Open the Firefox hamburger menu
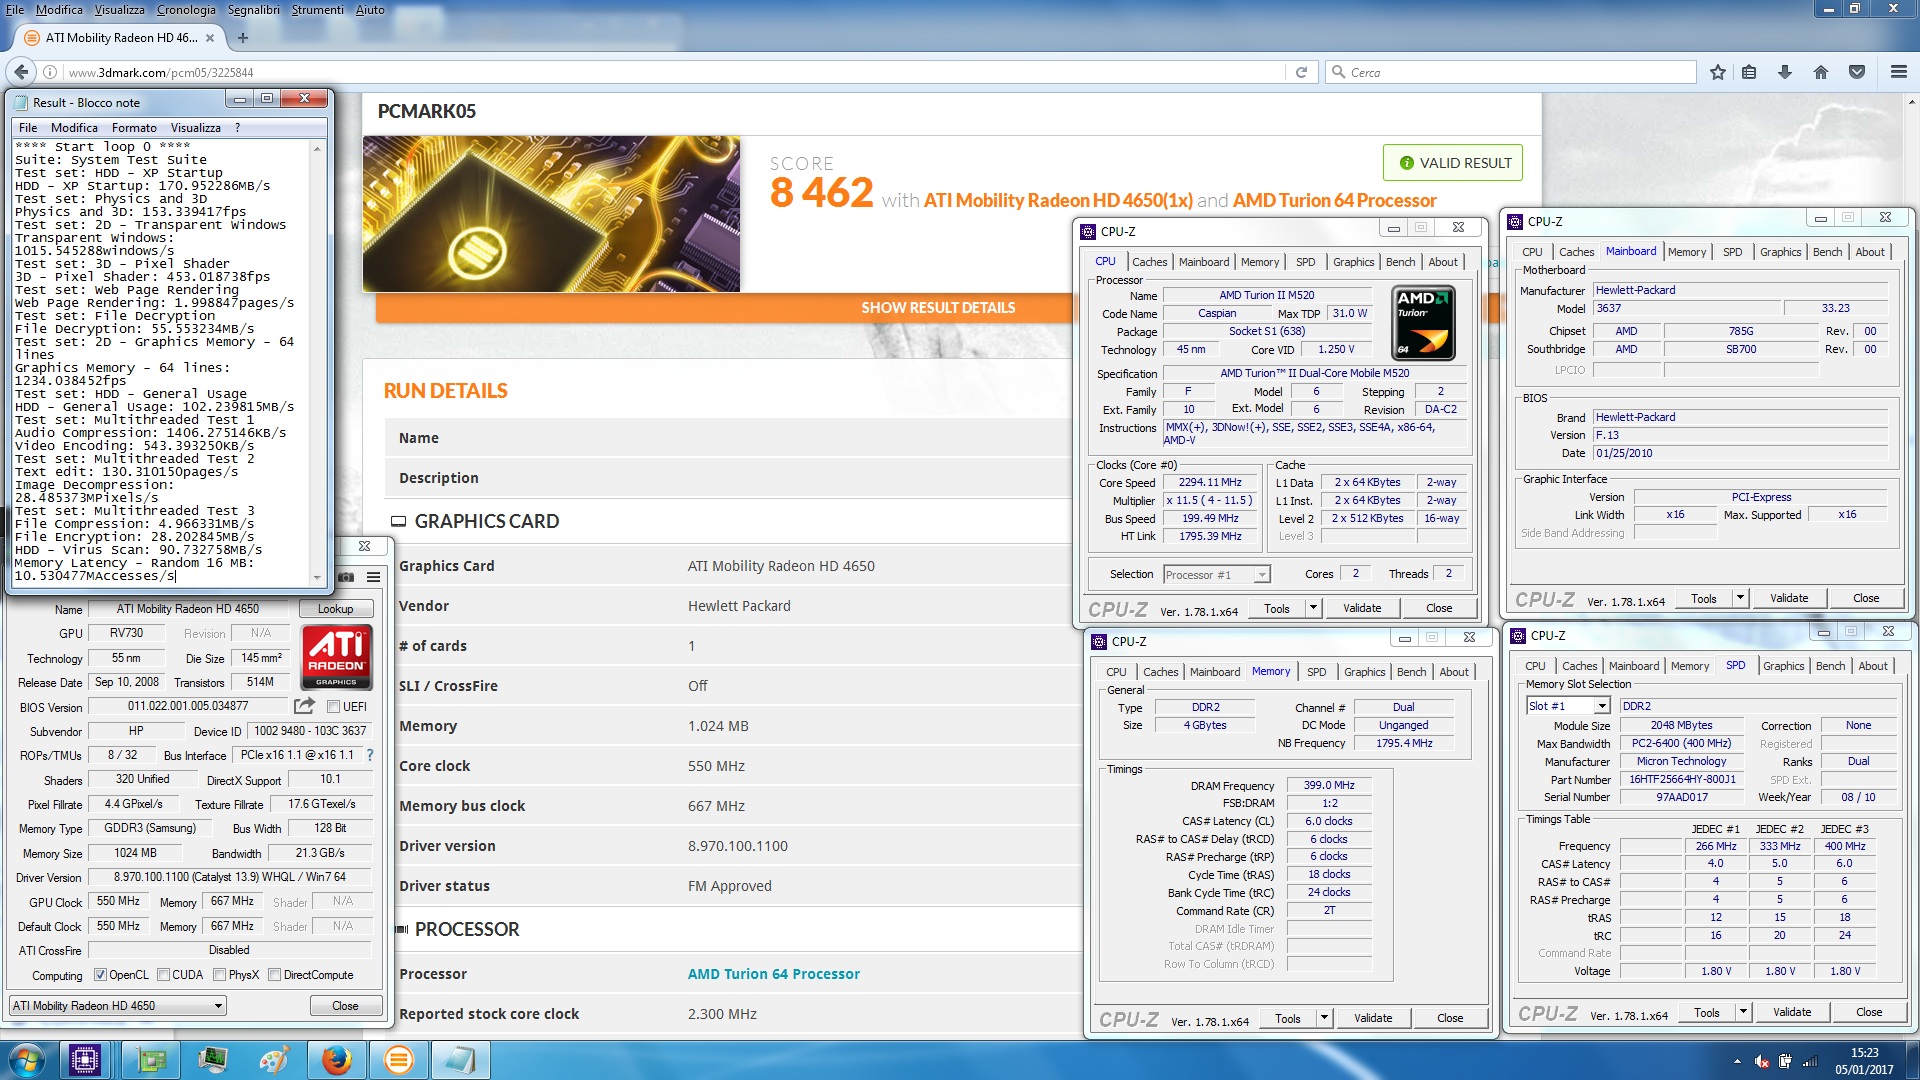 click(x=1898, y=72)
